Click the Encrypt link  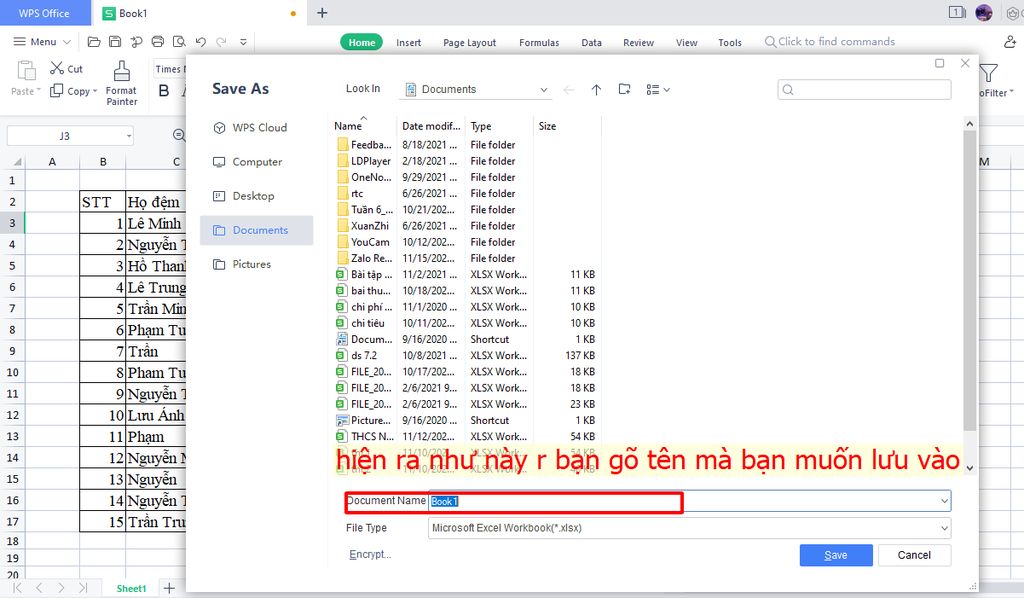(x=370, y=554)
